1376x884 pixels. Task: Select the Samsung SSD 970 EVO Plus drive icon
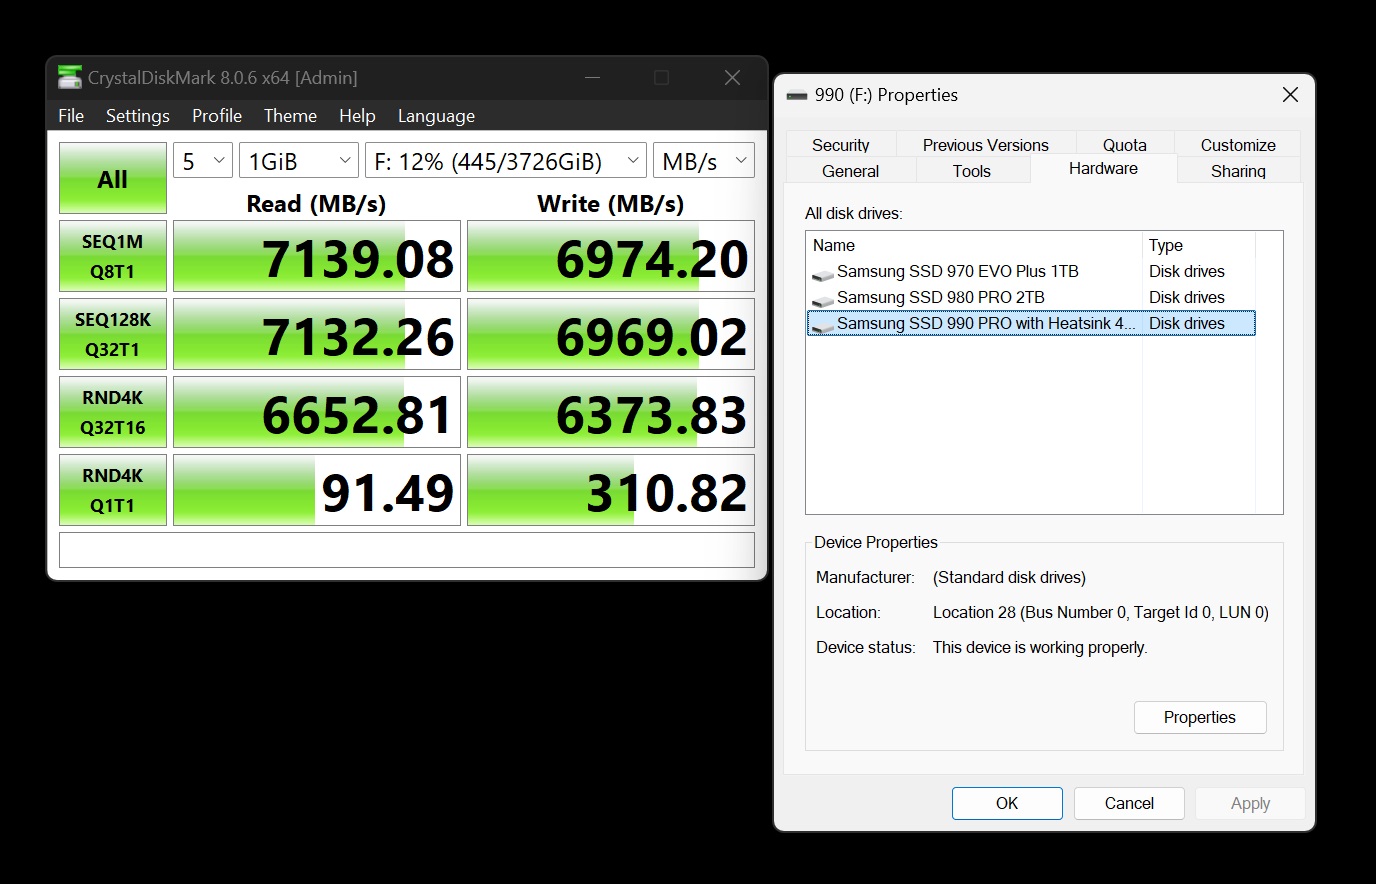click(823, 273)
